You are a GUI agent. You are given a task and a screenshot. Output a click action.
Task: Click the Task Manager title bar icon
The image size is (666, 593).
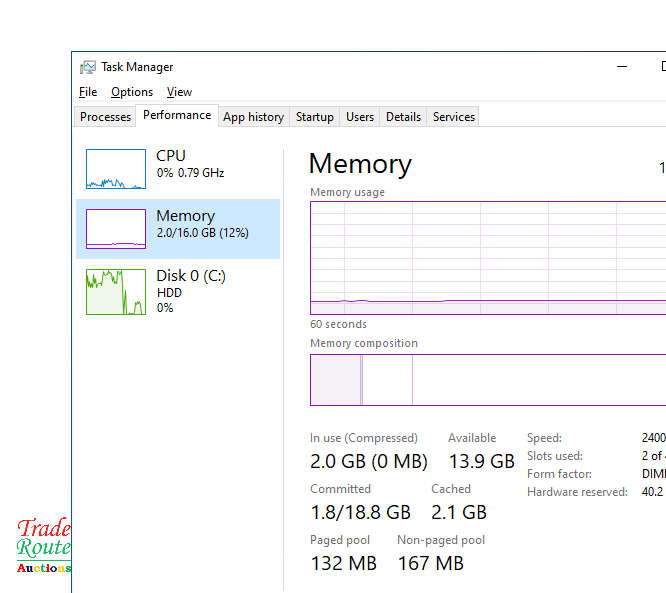pyautogui.click(x=88, y=67)
